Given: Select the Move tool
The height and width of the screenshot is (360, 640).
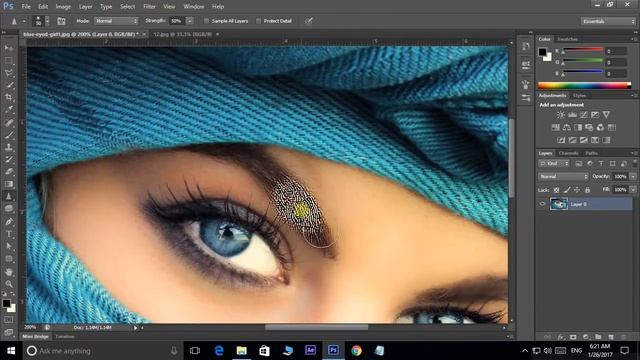Looking at the screenshot, I should click(9, 48).
